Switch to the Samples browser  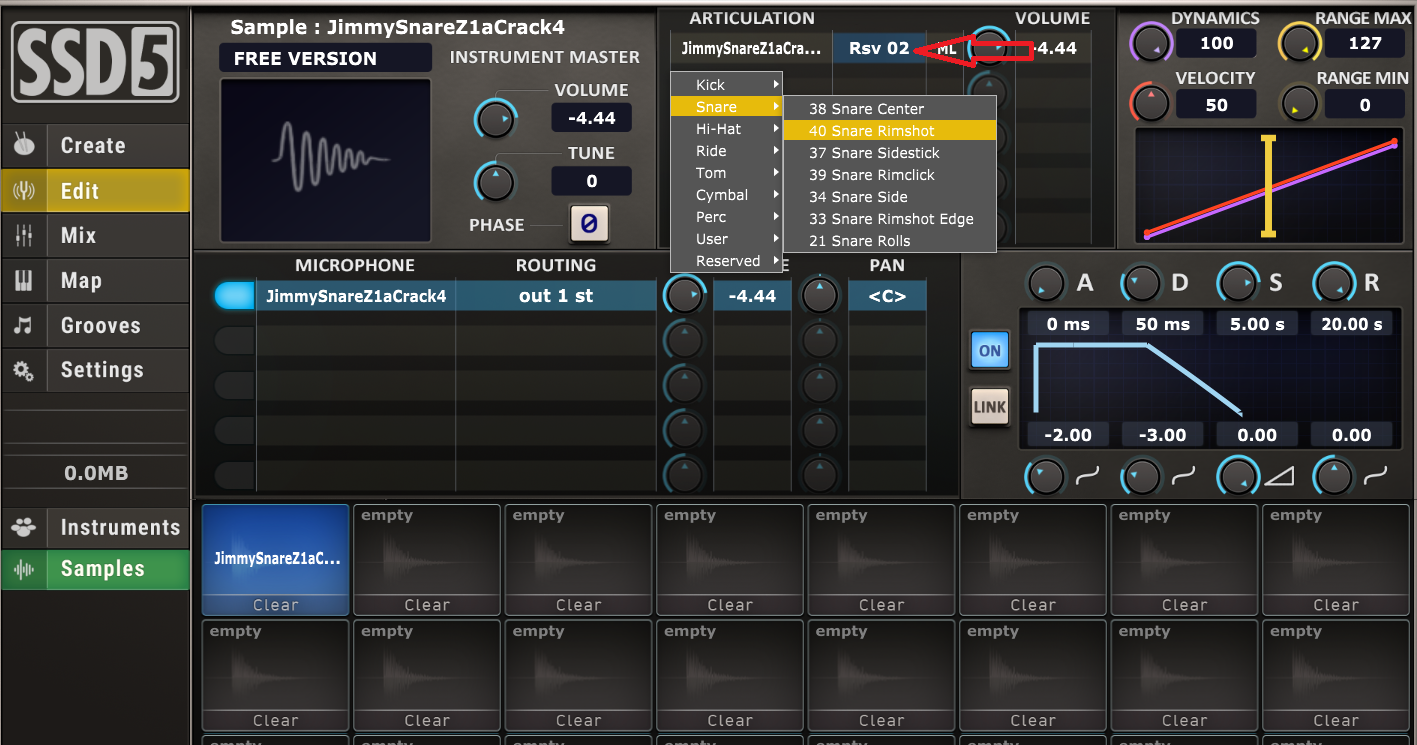coord(95,569)
